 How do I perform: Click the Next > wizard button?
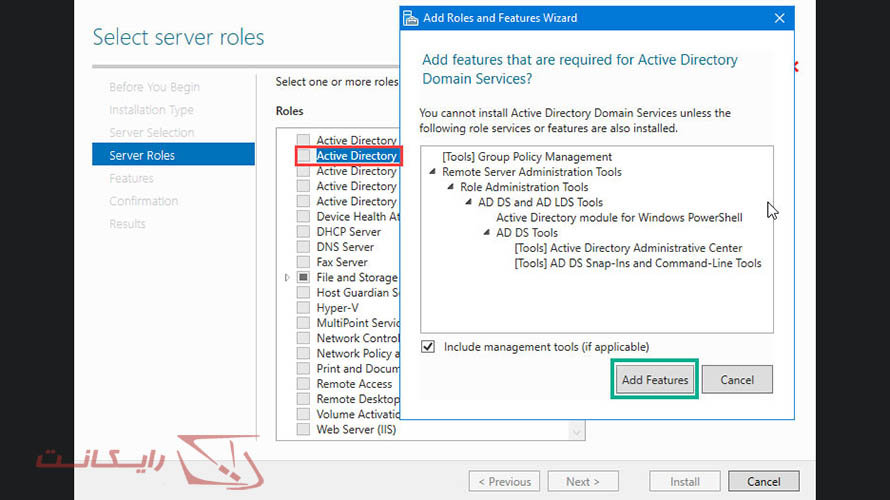(583, 481)
